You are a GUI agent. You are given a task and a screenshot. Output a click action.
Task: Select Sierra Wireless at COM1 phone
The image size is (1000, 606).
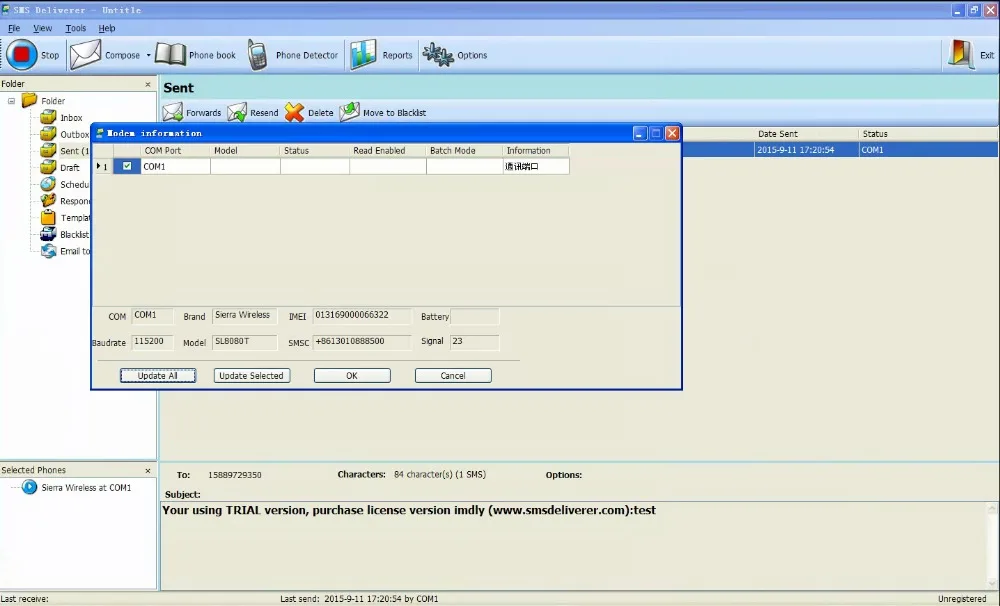(x=85, y=488)
